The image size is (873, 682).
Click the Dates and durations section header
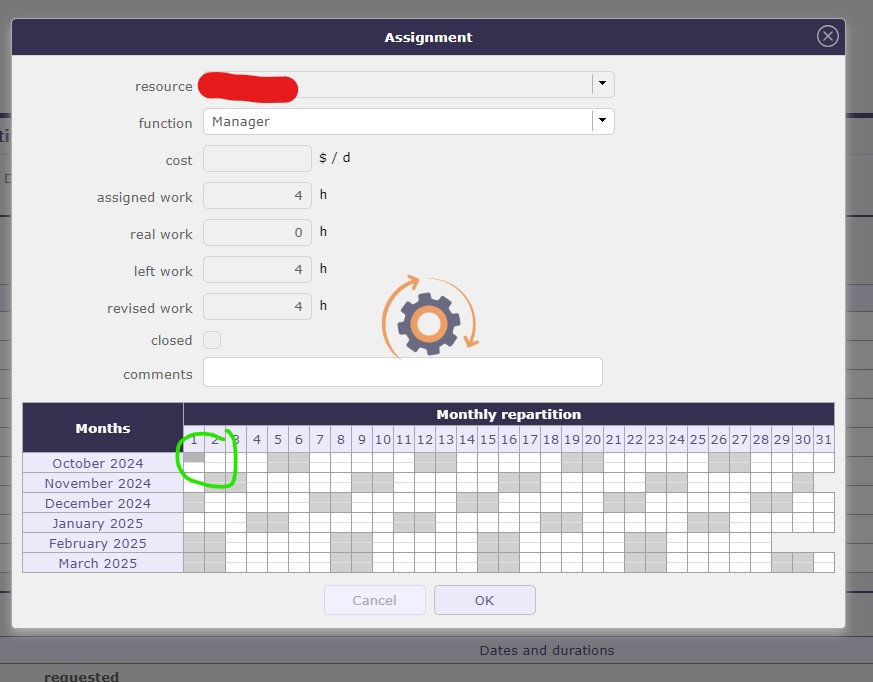click(546, 650)
